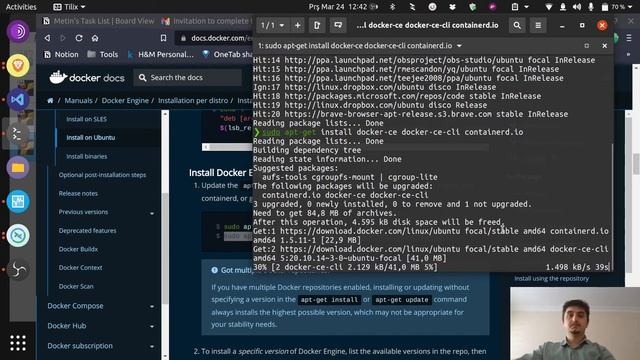Open Release notes in sidebar
The width and height of the screenshot is (640, 360).
(78, 193)
